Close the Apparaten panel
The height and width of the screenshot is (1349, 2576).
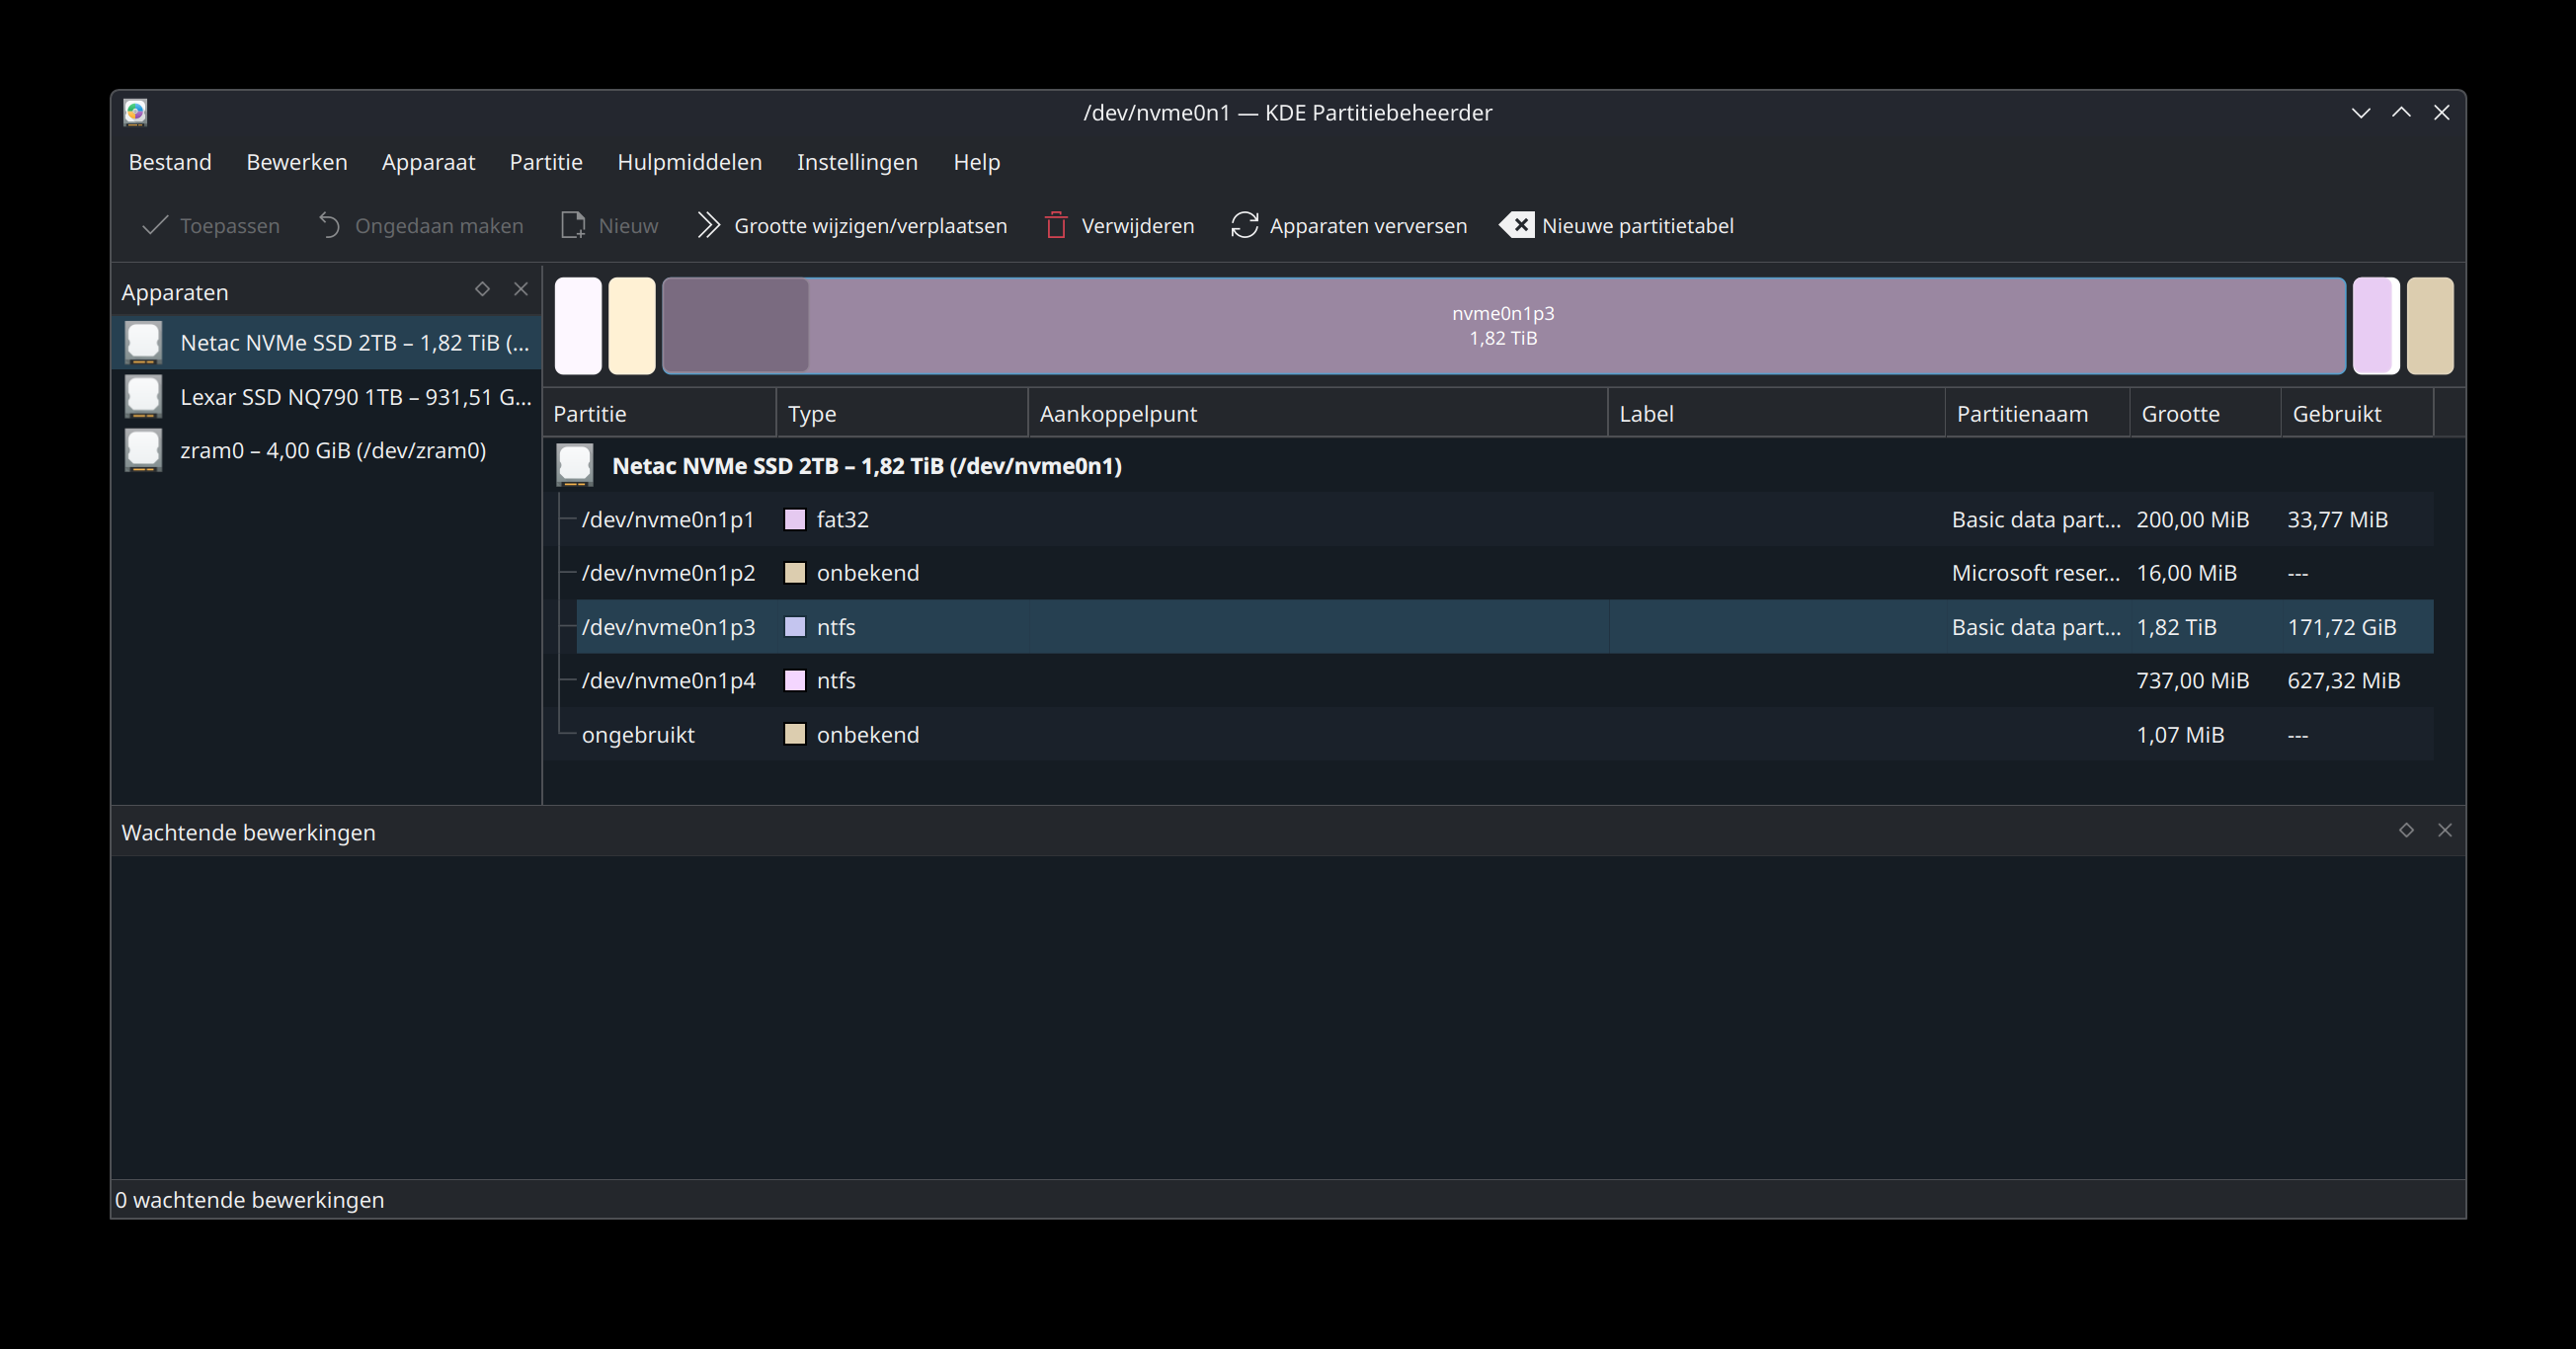(521, 289)
